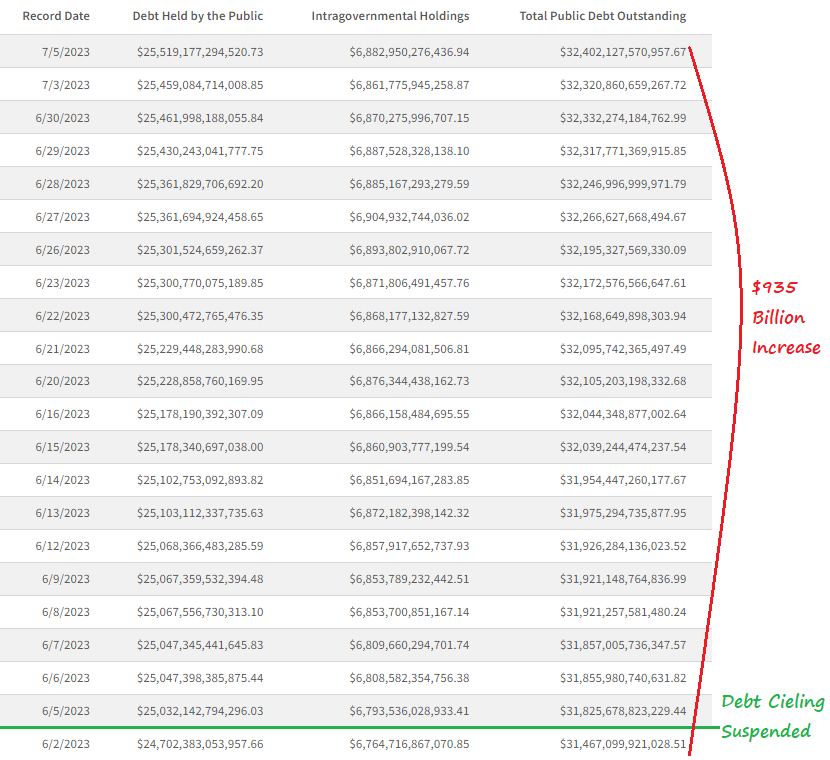The width and height of the screenshot is (830, 760).
Task: Select the 6/23/2023 record date cell
Action: tap(62, 283)
